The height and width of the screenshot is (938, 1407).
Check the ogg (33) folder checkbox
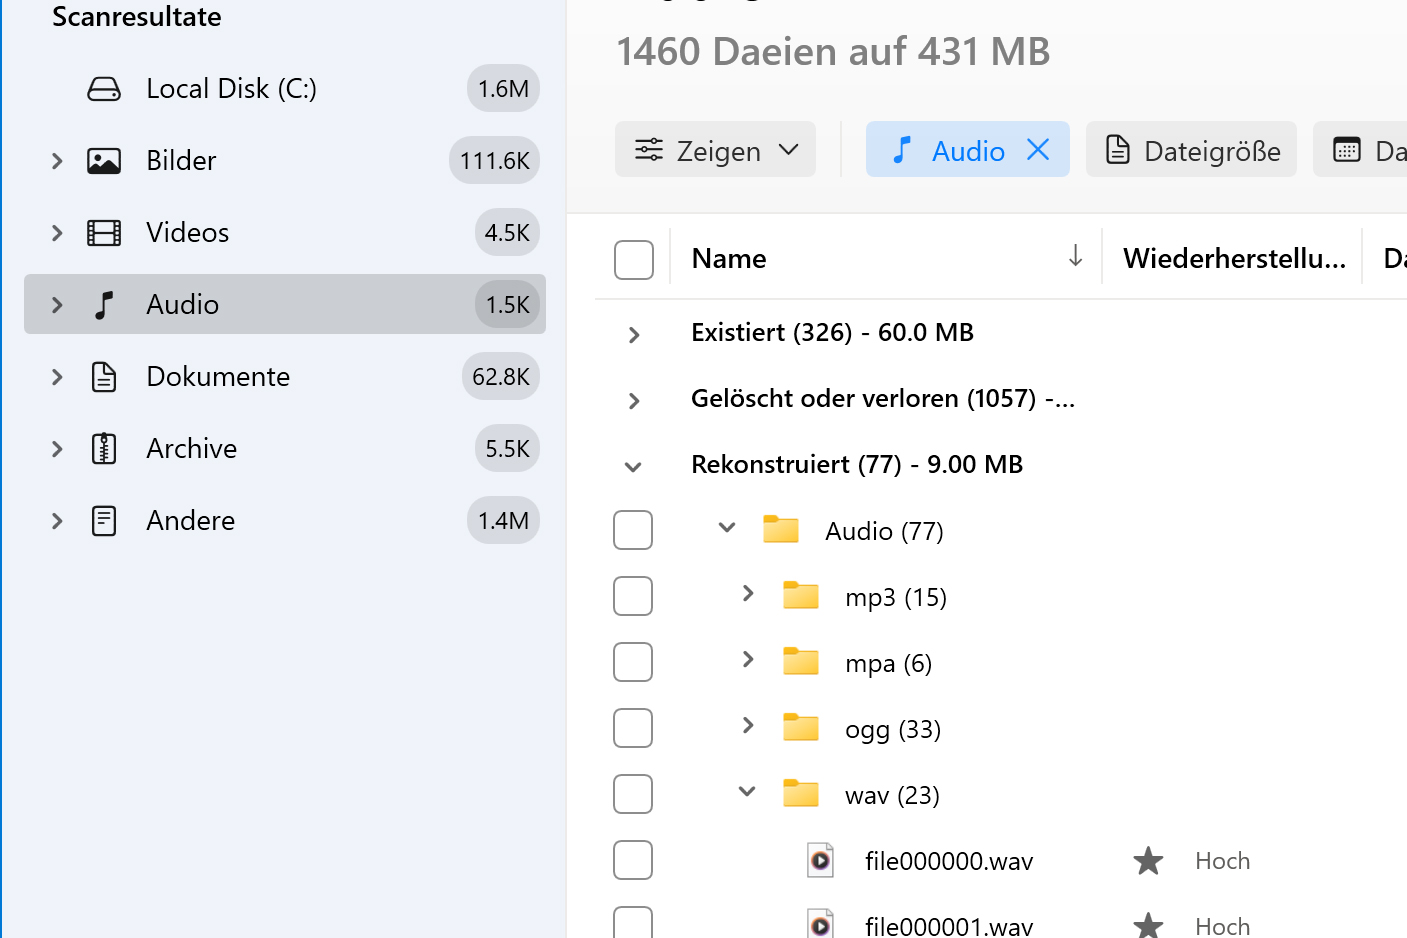[x=633, y=728]
